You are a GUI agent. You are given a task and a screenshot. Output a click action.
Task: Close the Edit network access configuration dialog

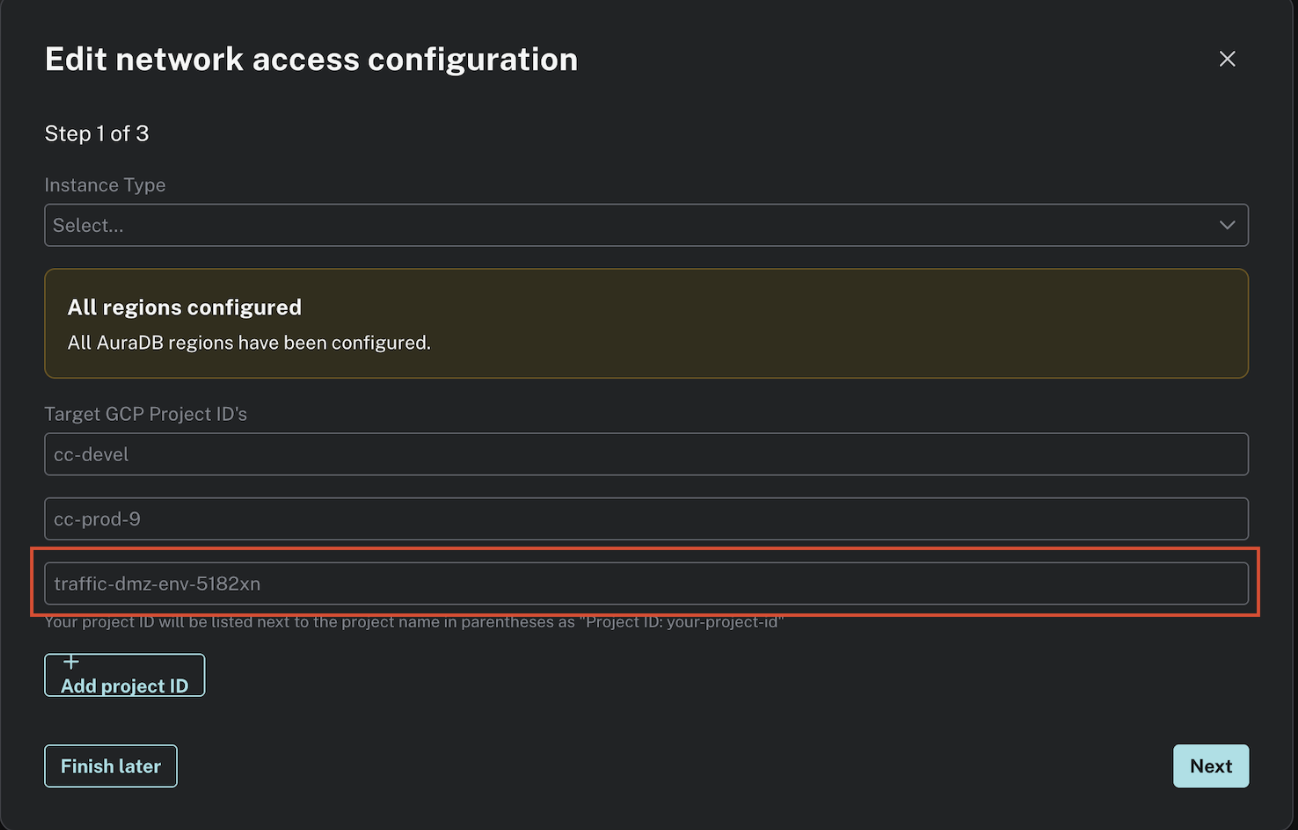click(1227, 58)
